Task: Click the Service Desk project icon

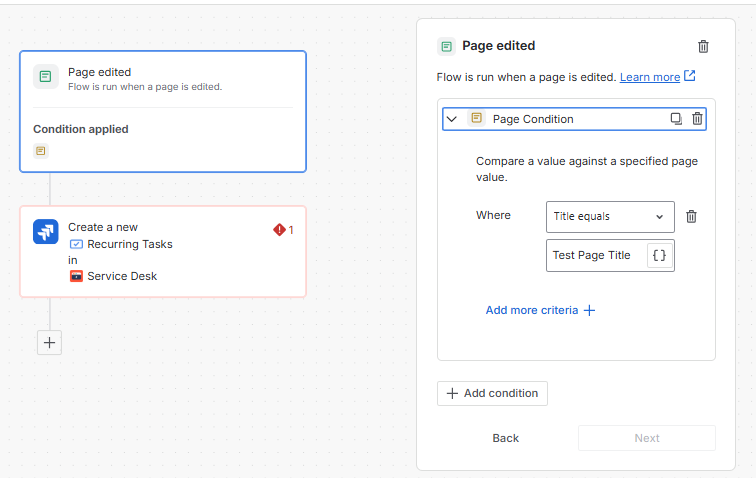Action: point(76,276)
